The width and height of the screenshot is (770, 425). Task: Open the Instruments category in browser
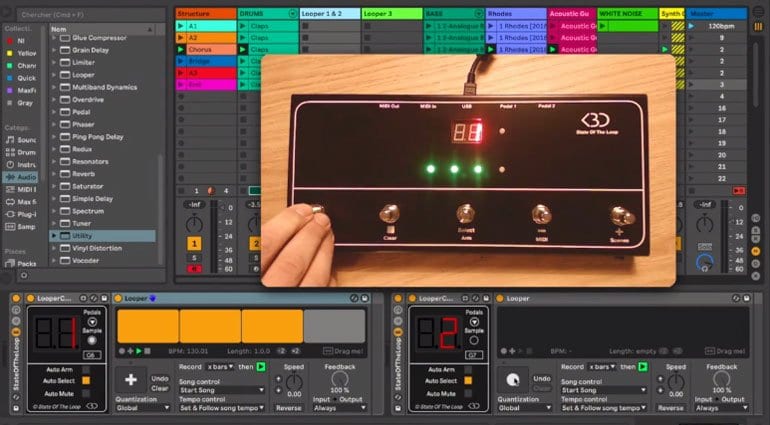(21, 165)
